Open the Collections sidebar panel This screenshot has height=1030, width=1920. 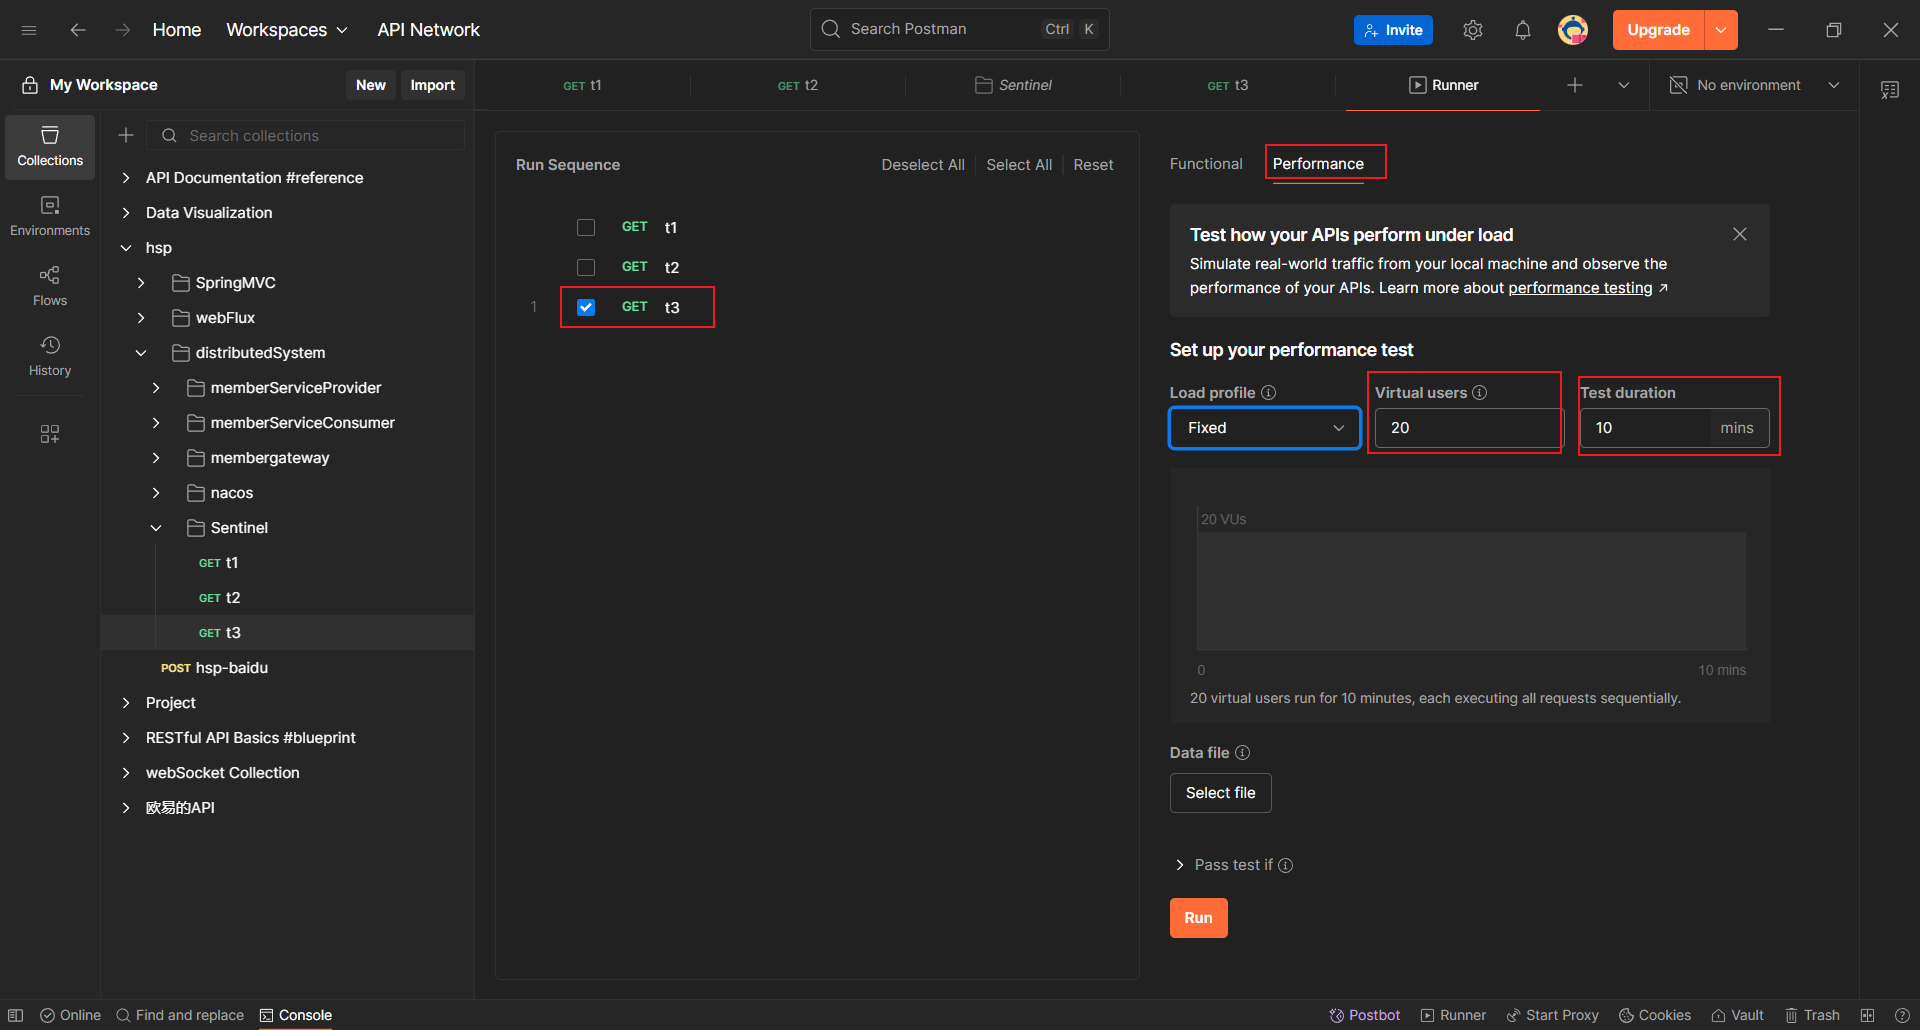50,146
